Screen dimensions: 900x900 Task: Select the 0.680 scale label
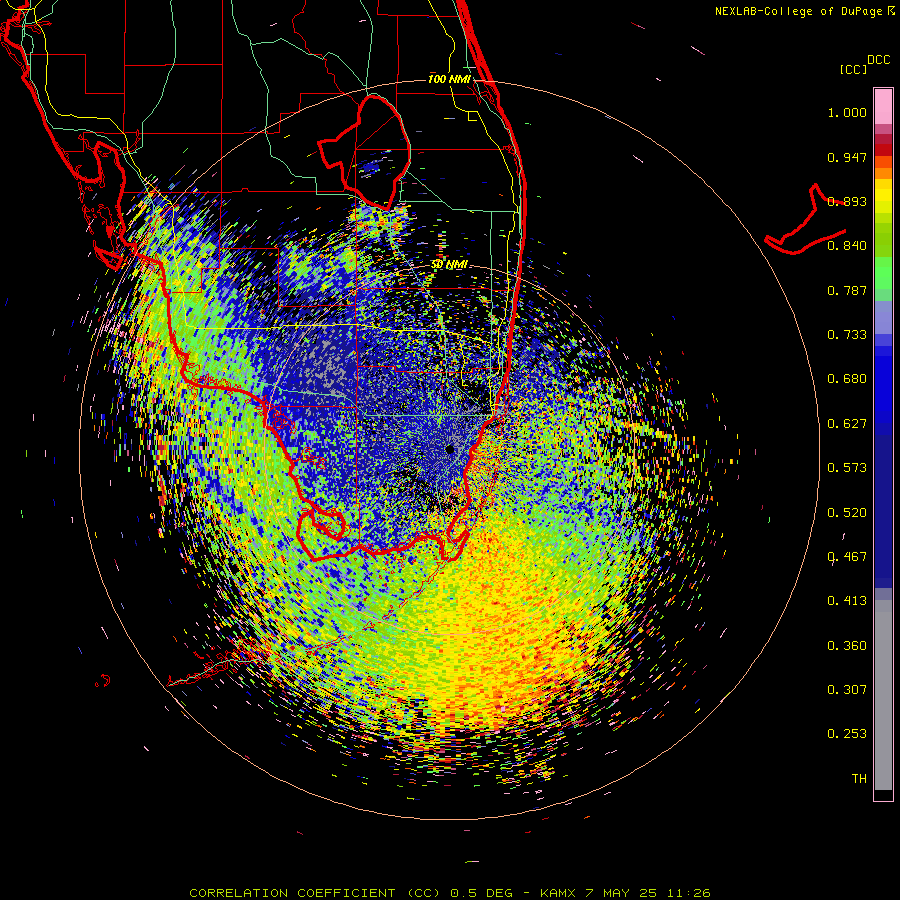(x=847, y=379)
